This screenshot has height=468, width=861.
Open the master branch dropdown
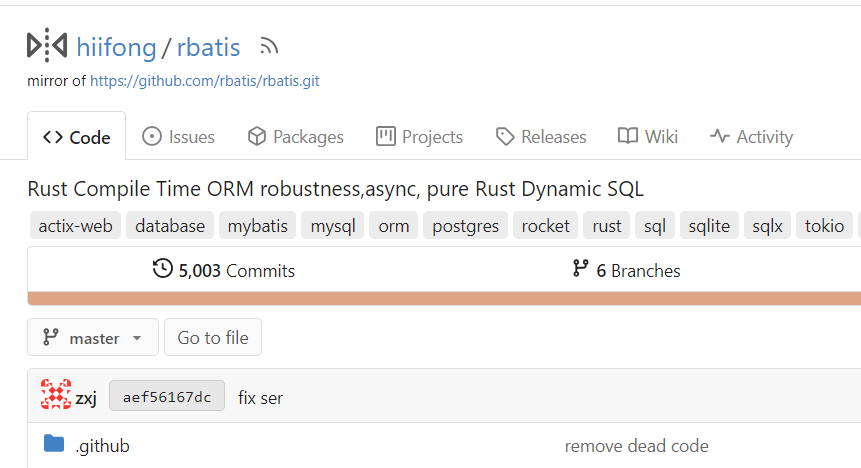pos(93,337)
